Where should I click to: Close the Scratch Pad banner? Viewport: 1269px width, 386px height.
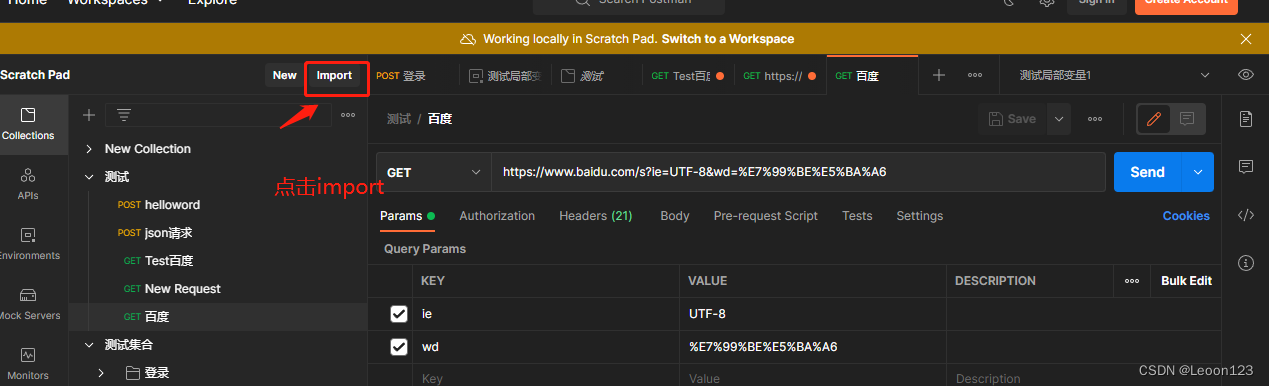pyautogui.click(x=1246, y=39)
